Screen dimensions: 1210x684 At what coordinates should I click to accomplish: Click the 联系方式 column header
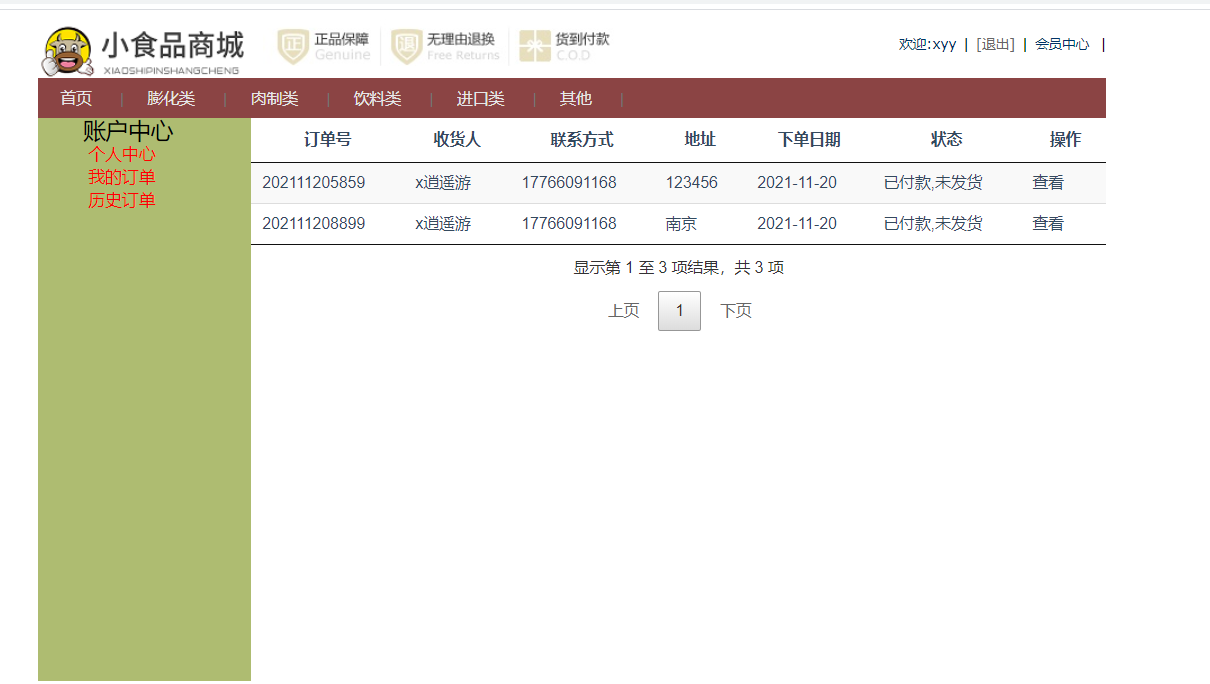pos(582,140)
